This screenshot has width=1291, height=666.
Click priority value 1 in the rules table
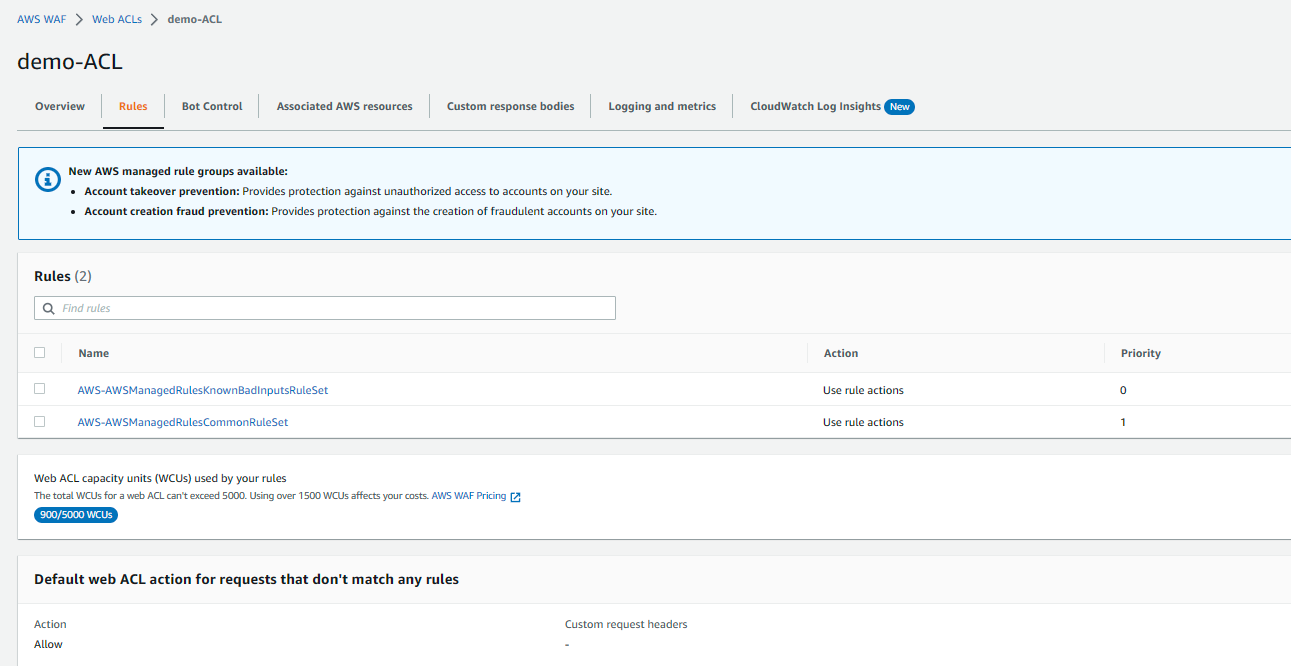click(x=1124, y=422)
